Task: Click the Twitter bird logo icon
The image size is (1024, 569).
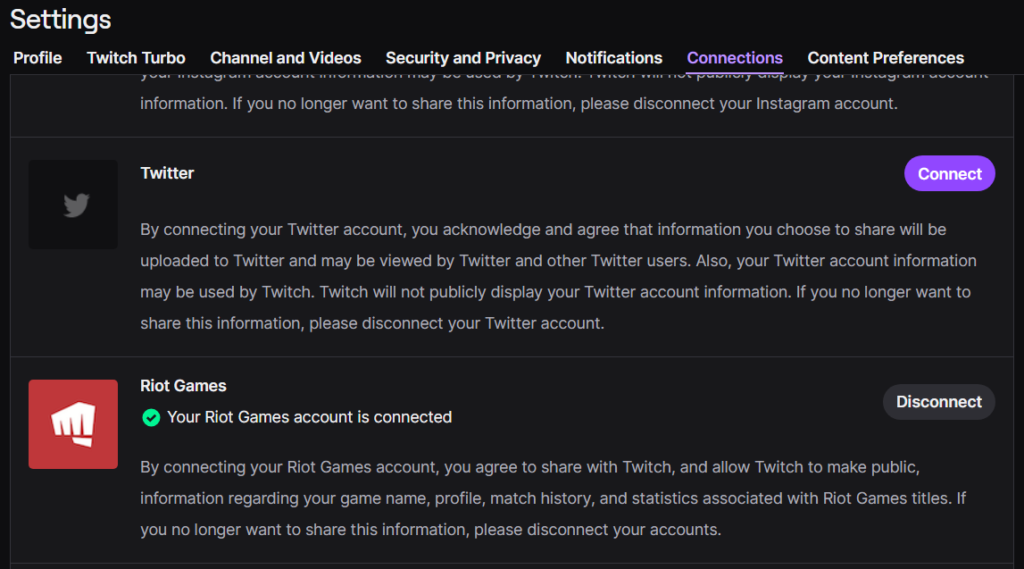Action: pyautogui.click(x=74, y=205)
